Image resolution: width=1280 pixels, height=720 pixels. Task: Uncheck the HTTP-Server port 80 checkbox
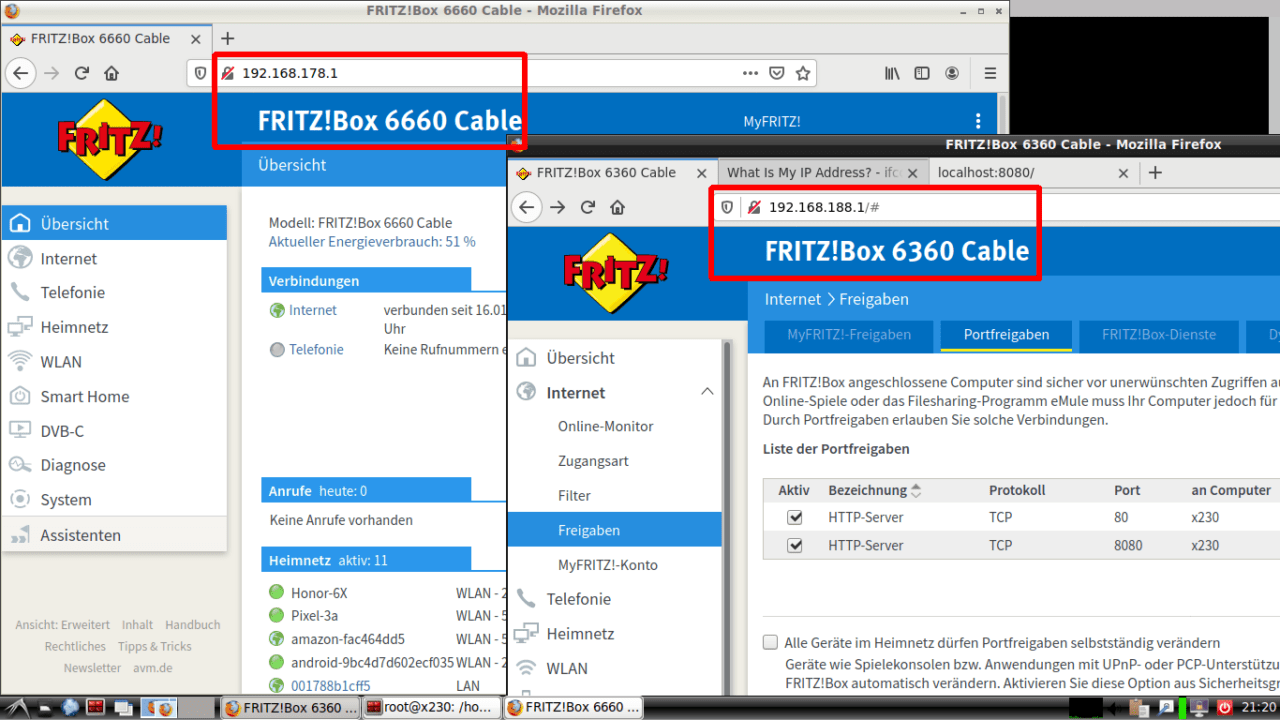pyautogui.click(x=795, y=518)
